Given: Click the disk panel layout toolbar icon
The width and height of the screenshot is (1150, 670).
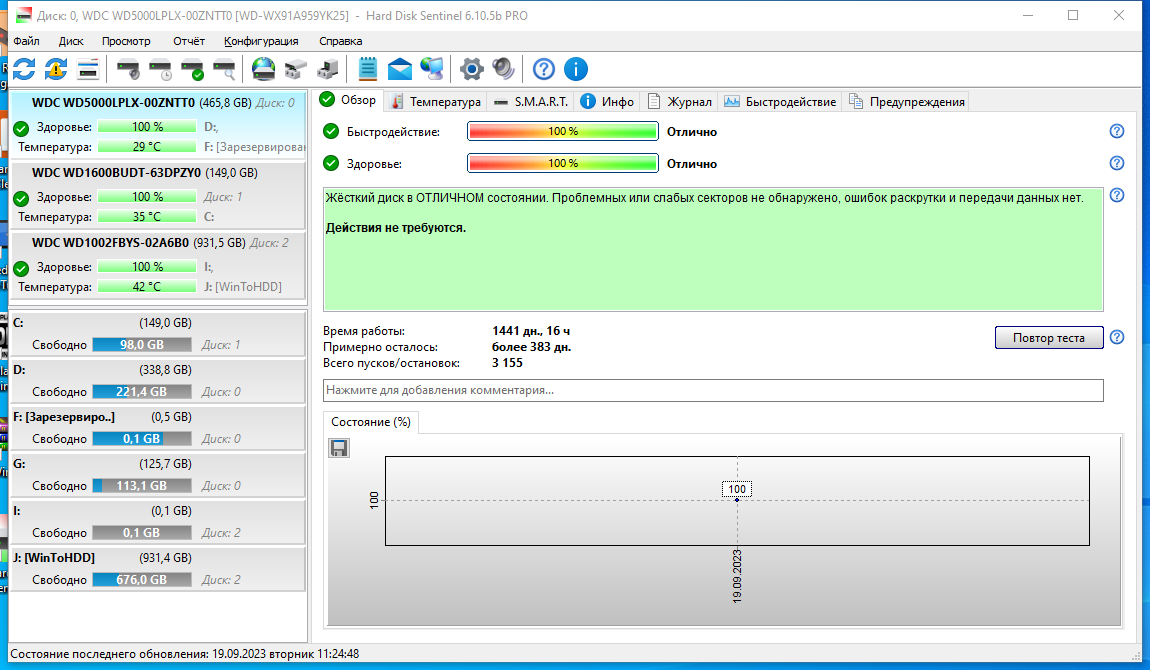Looking at the screenshot, I should 88,70.
